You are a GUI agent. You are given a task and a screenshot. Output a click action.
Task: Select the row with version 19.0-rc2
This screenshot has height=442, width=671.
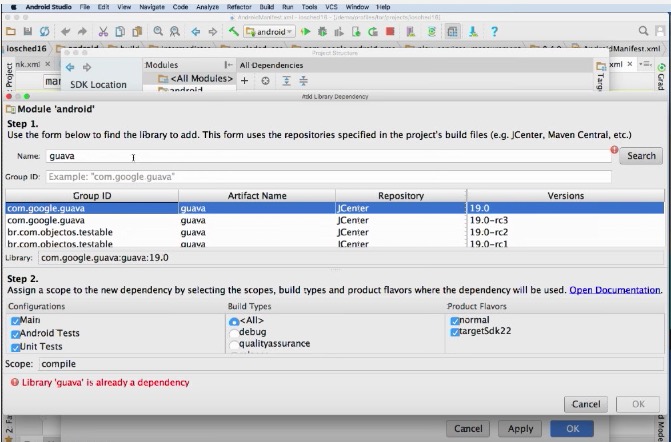(x=335, y=232)
